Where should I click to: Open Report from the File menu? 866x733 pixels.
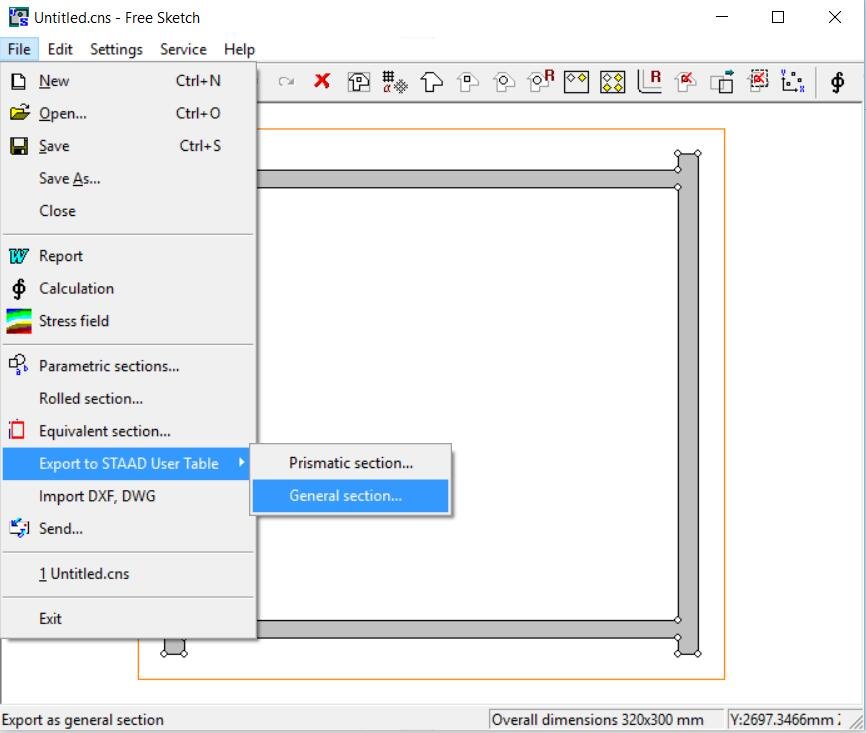[129, 256]
